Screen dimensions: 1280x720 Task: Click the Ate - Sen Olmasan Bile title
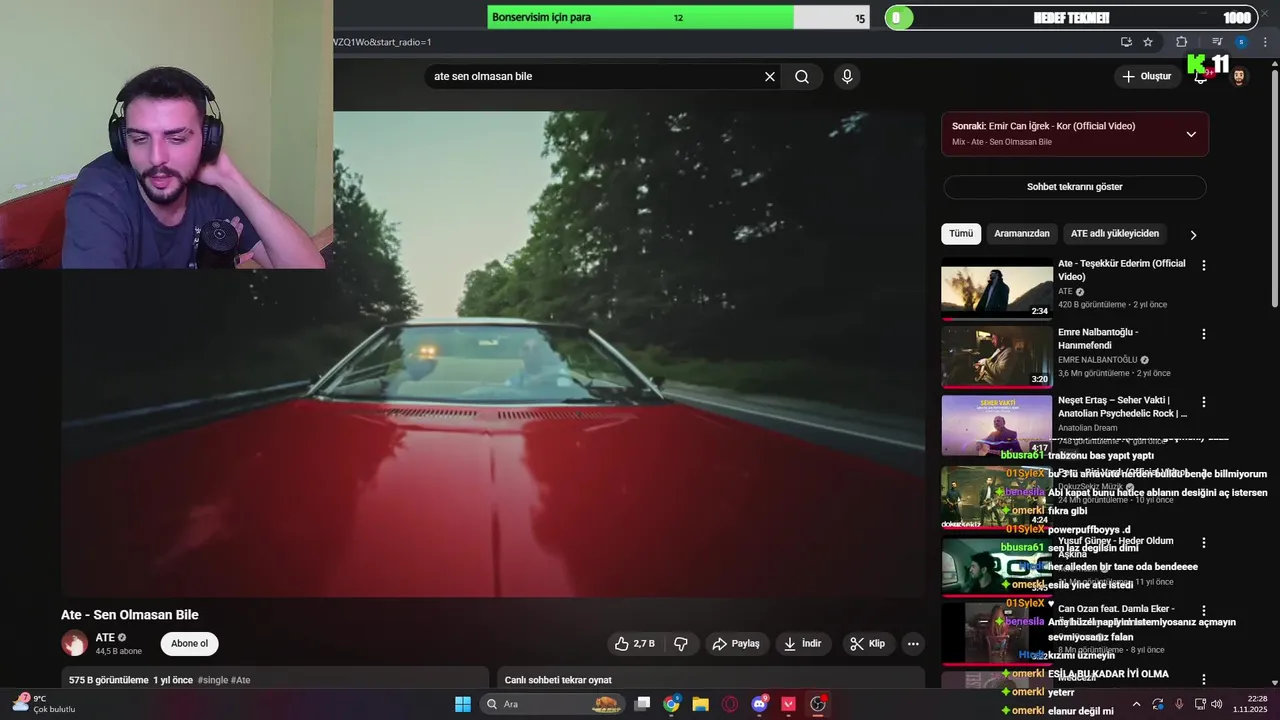(130, 615)
